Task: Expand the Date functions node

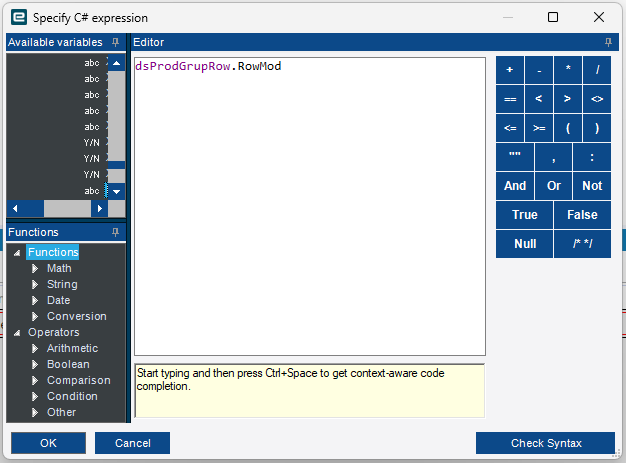Action: coord(35,301)
